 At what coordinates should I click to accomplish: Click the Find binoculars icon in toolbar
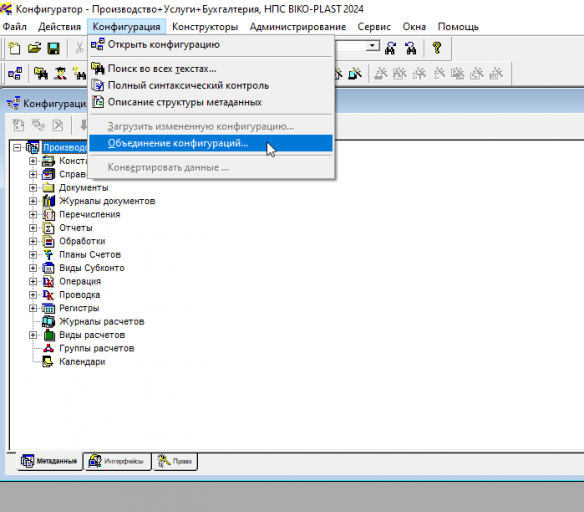(x=390, y=48)
